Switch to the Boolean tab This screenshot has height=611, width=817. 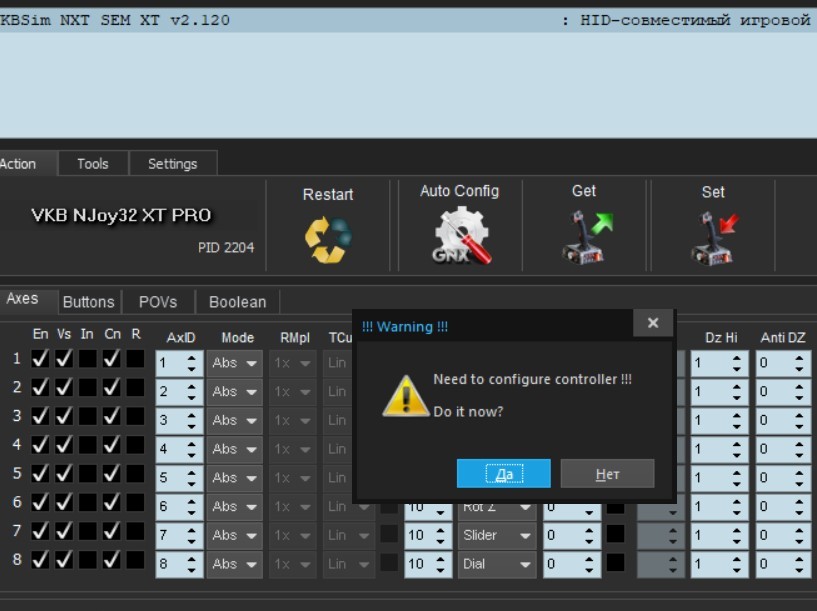click(x=238, y=302)
